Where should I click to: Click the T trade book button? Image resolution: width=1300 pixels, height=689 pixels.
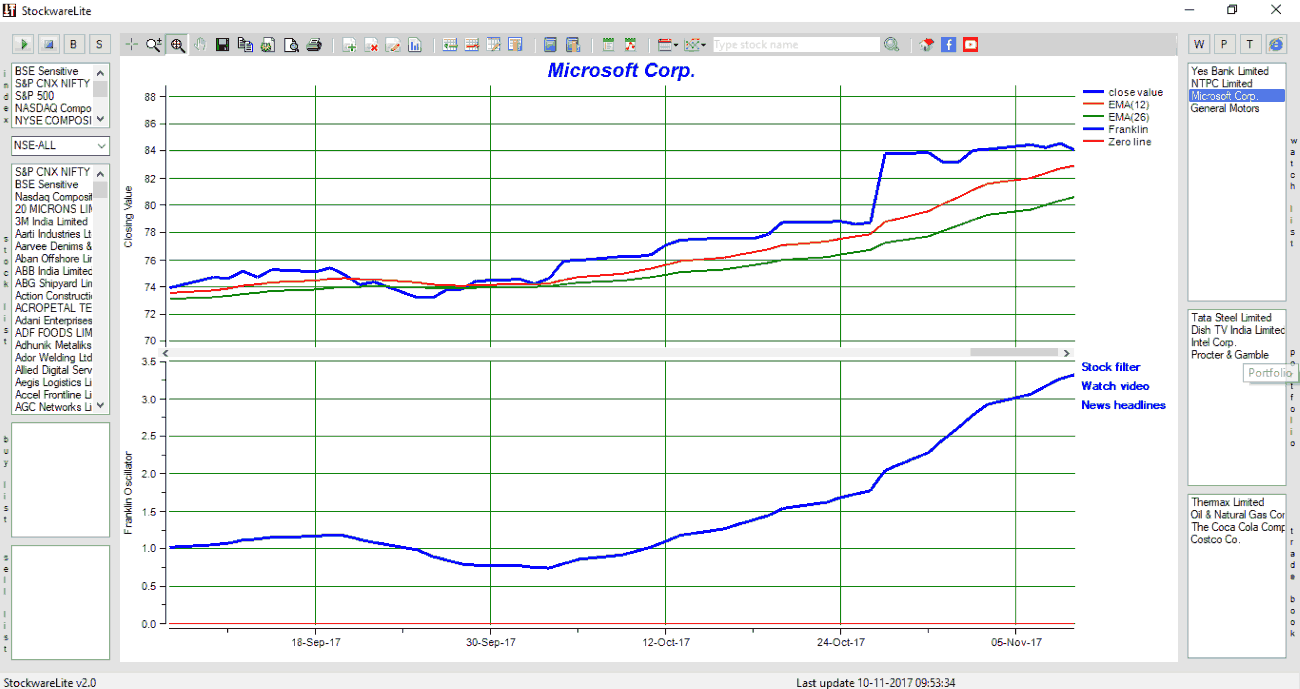[1250, 44]
